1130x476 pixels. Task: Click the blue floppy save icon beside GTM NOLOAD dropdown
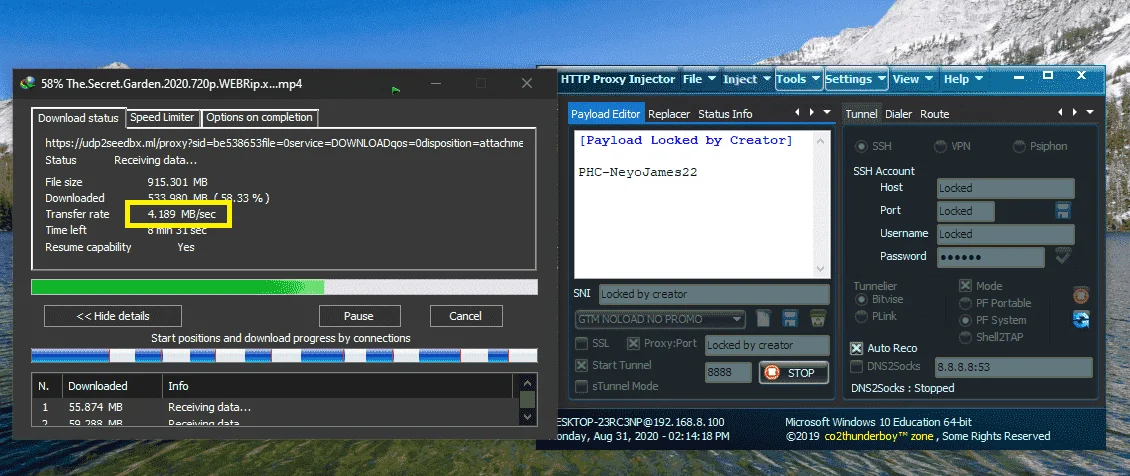(x=790, y=318)
